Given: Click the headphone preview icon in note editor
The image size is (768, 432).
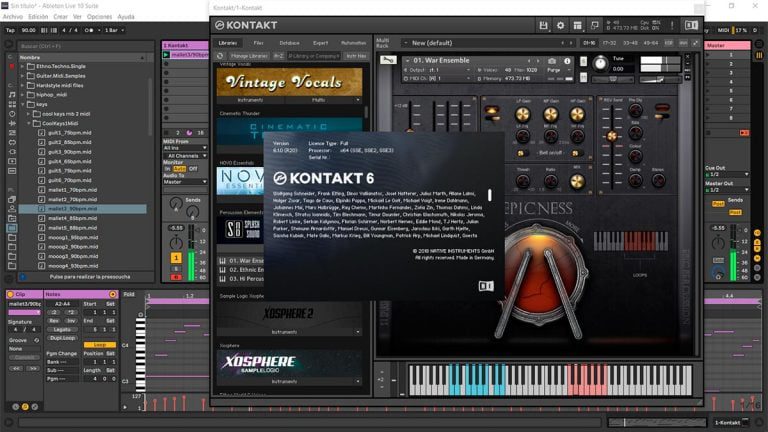Looking at the screenshot, I should click(141, 315).
